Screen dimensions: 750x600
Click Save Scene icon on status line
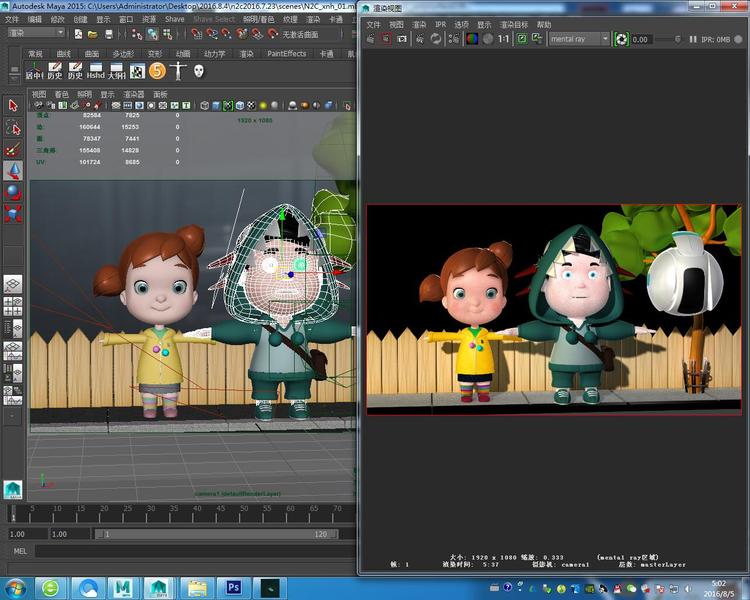[x=109, y=34]
